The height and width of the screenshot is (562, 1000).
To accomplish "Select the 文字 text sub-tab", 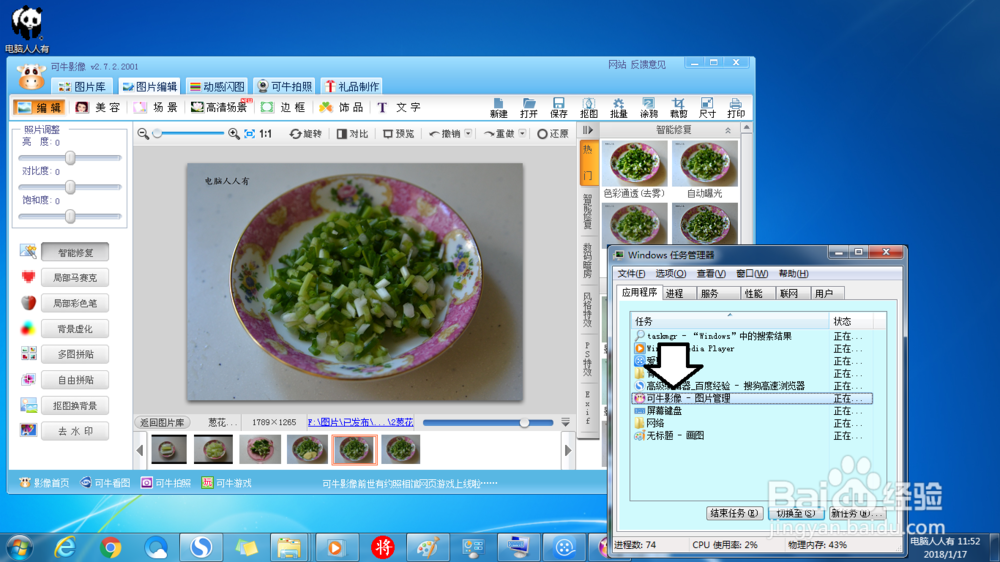I will pyautogui.click(x=399, y=107).
